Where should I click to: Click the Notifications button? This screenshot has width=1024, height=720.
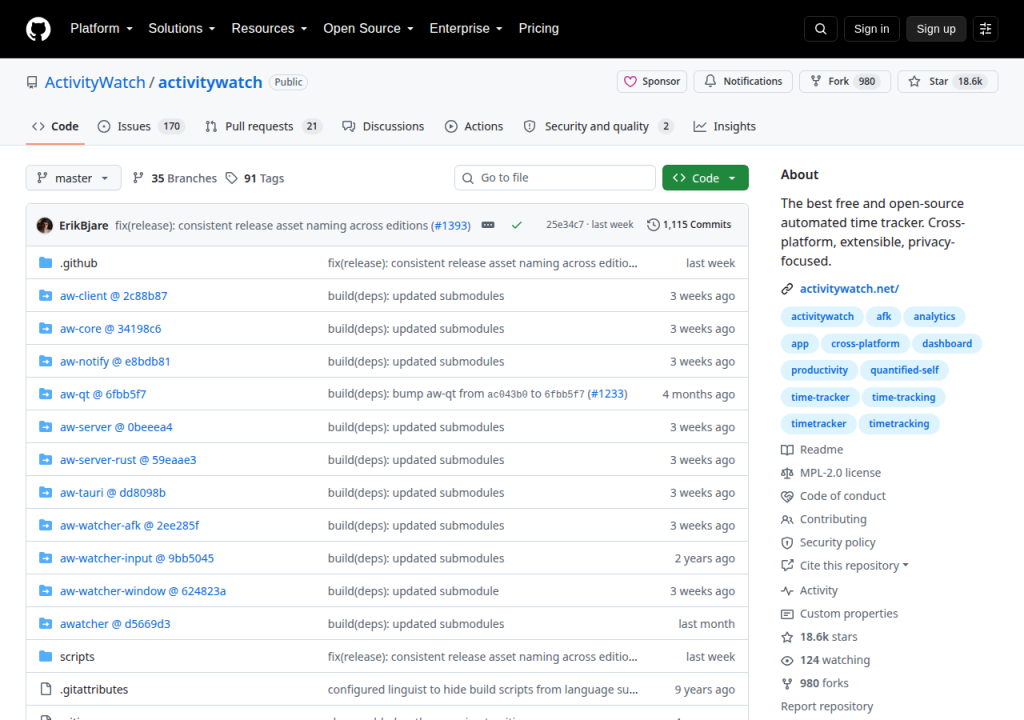(x=743, y=81)
